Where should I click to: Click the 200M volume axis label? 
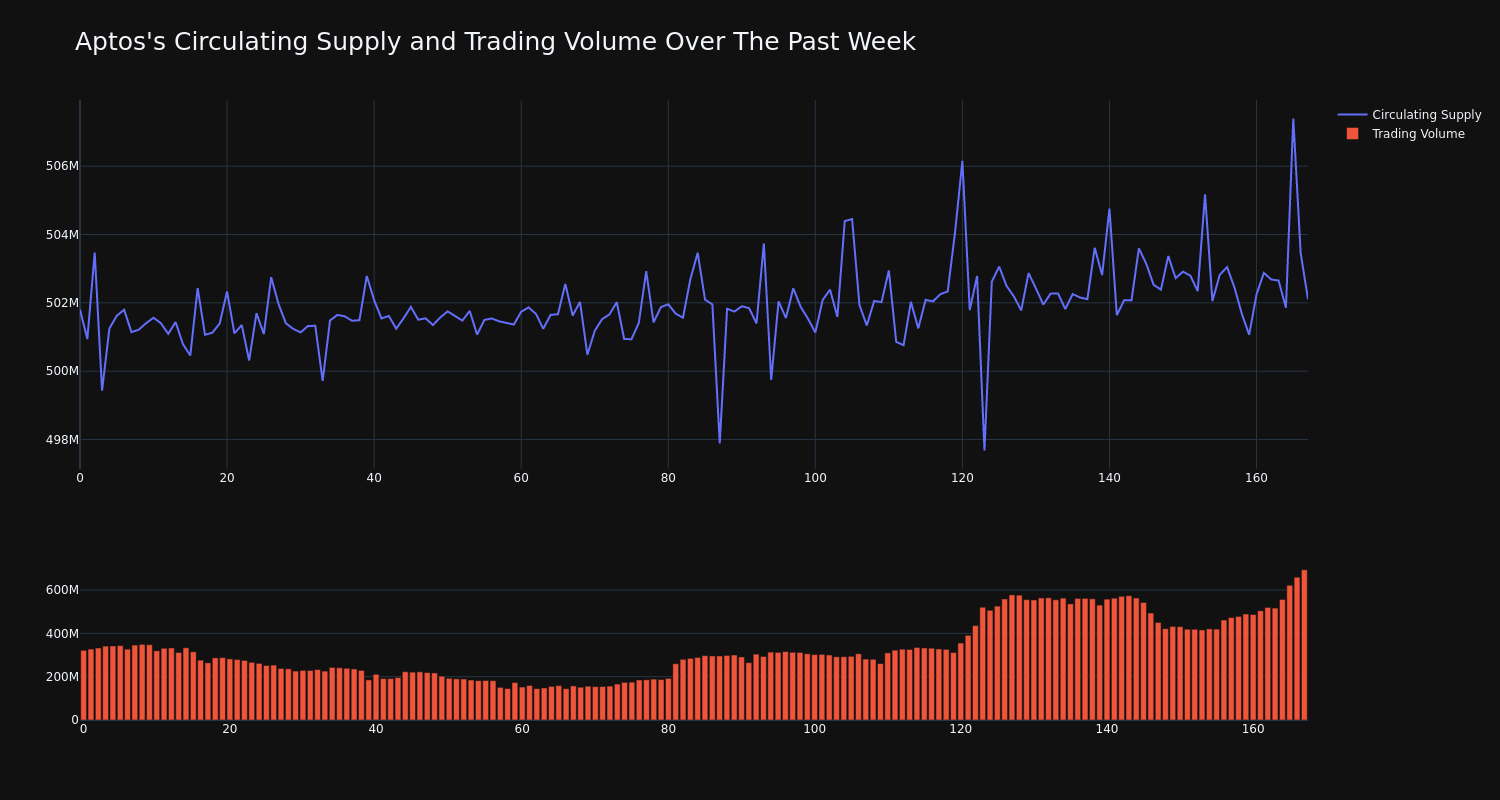coord(62,677)
